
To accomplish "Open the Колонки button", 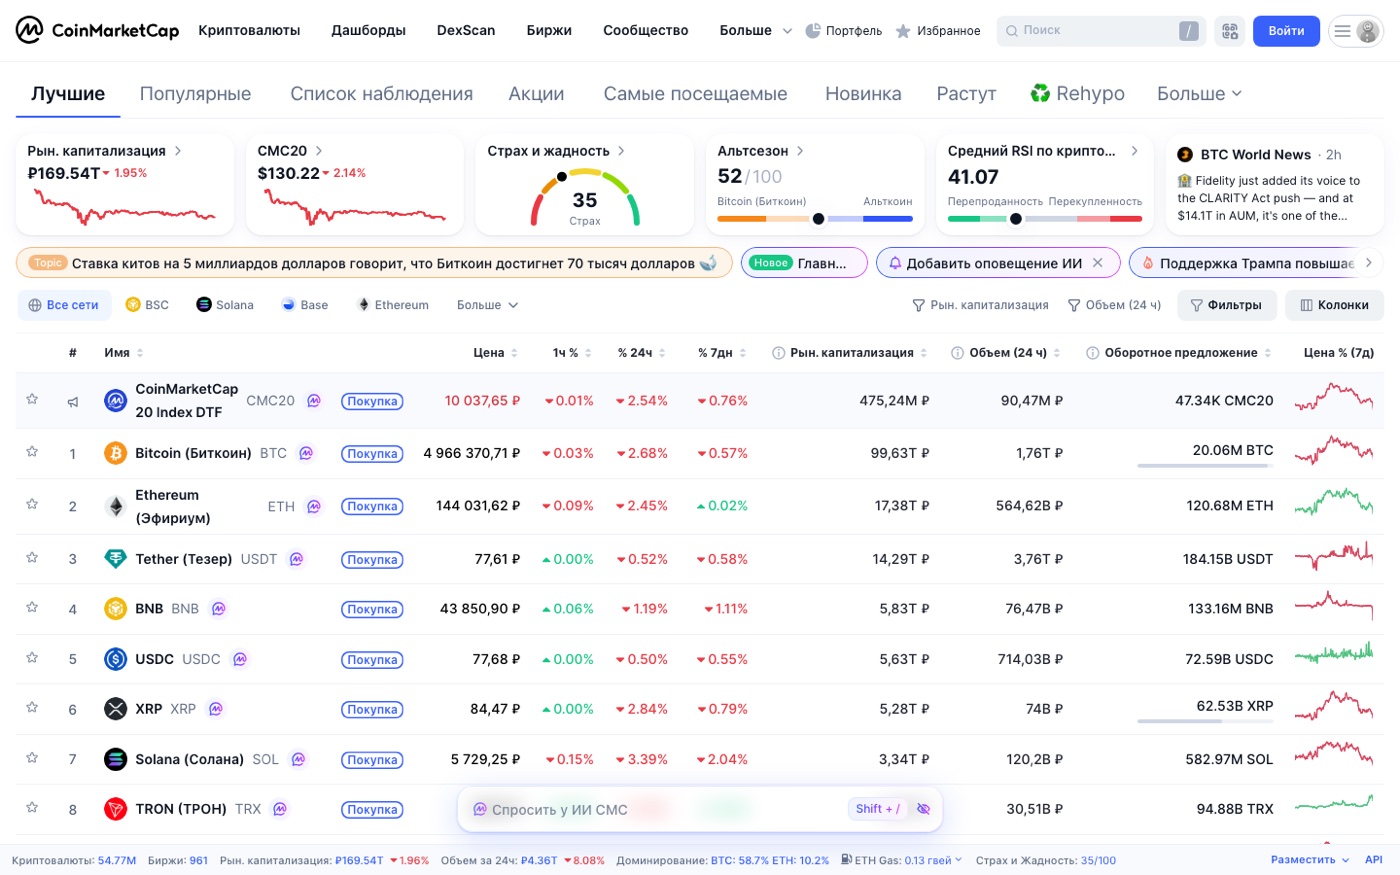I will 1334,305.
